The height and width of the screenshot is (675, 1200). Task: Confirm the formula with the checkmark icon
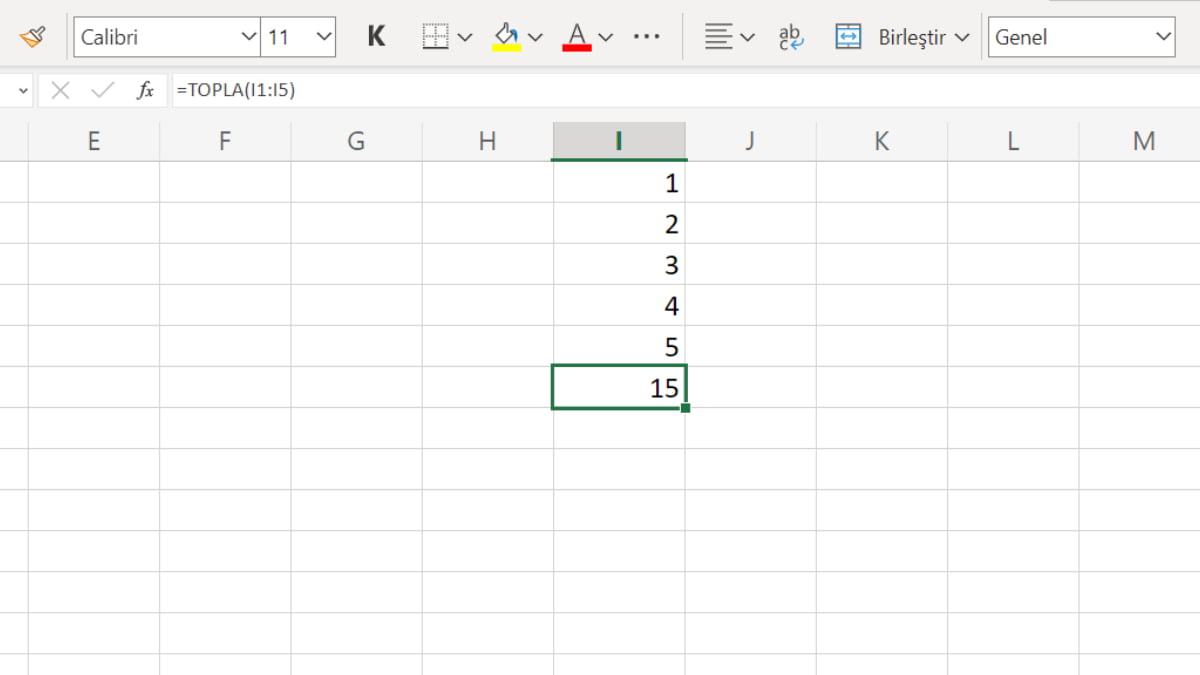pos(102,91)
